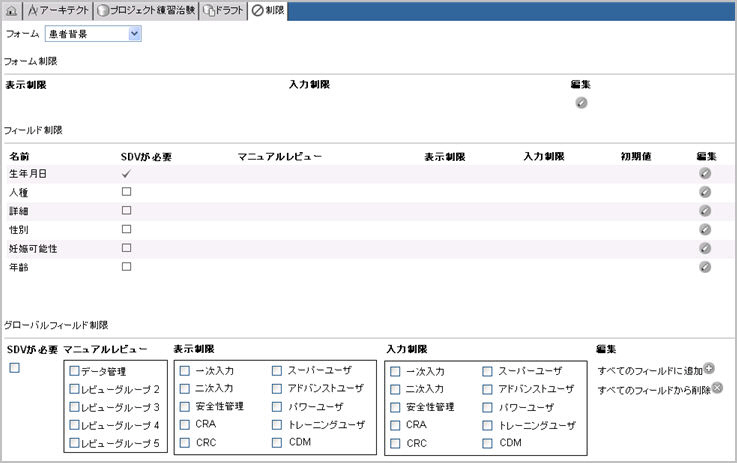Check CRA under 入力制限
Screen dimensions: 737x463
coord(396,425)
